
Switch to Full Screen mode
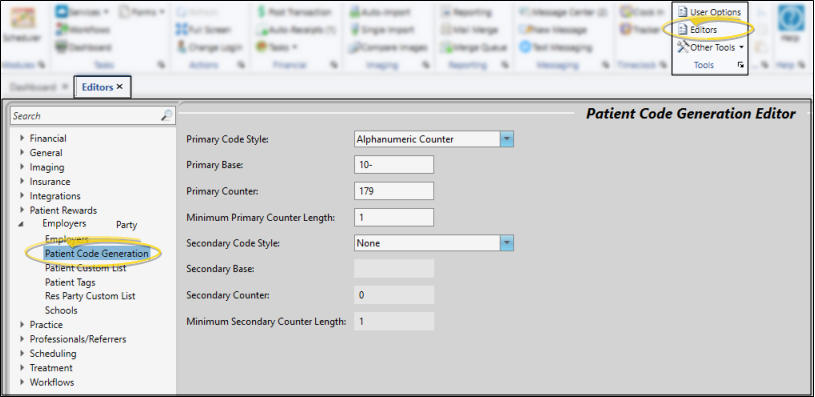tap(203, 30)
